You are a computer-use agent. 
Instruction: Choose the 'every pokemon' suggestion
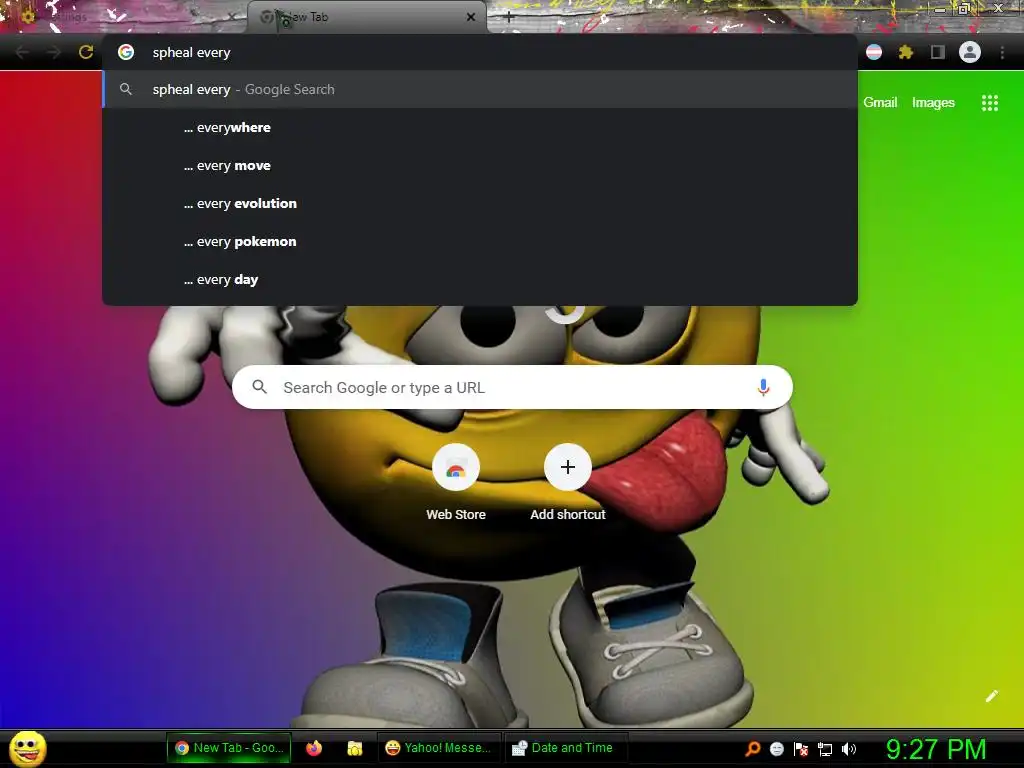point(480,241)
